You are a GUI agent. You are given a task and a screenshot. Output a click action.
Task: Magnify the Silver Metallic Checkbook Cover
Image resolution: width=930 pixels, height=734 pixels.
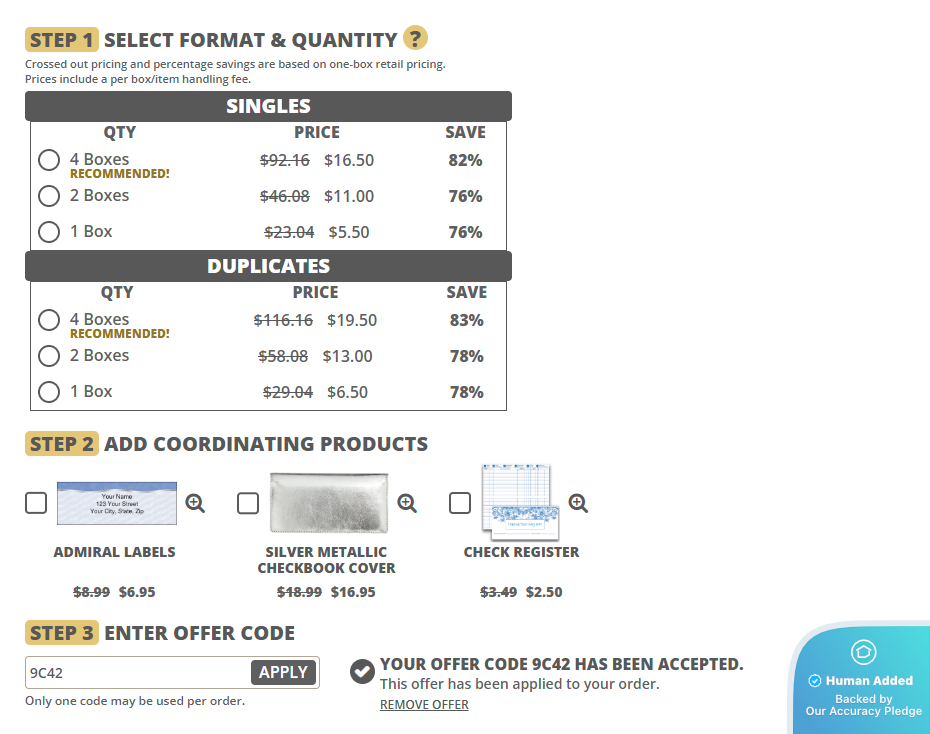click(407, 503)
